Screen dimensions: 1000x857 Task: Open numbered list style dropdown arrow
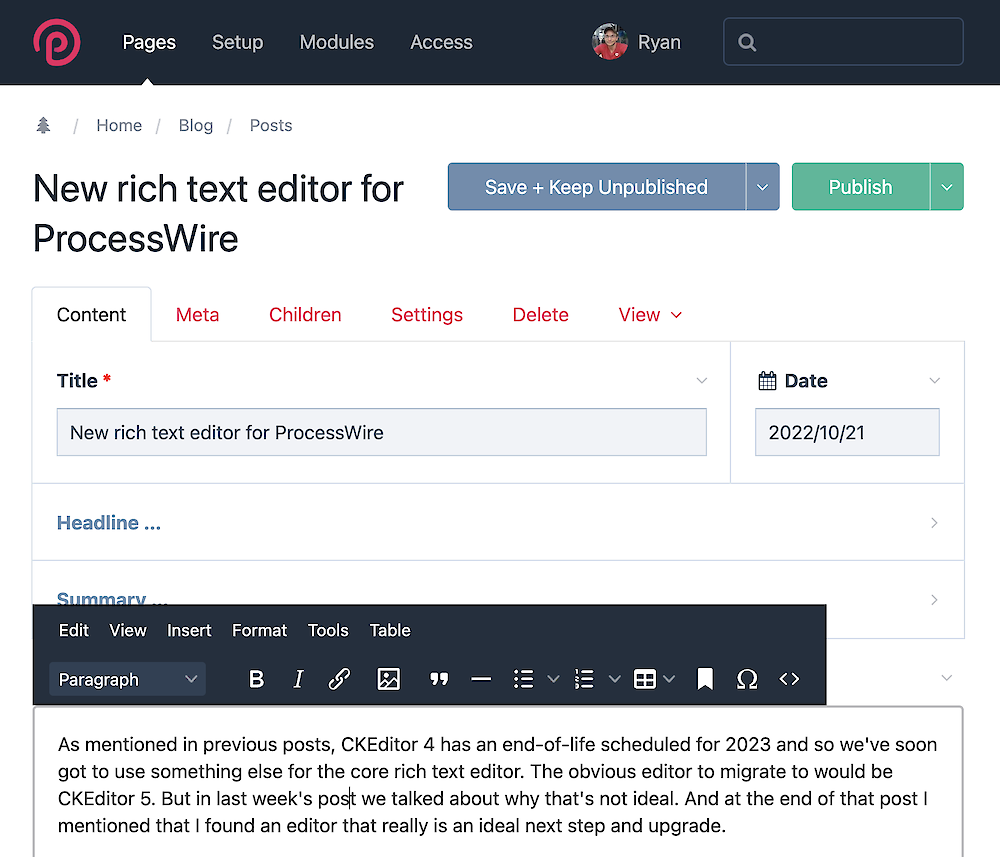point(614,679)
